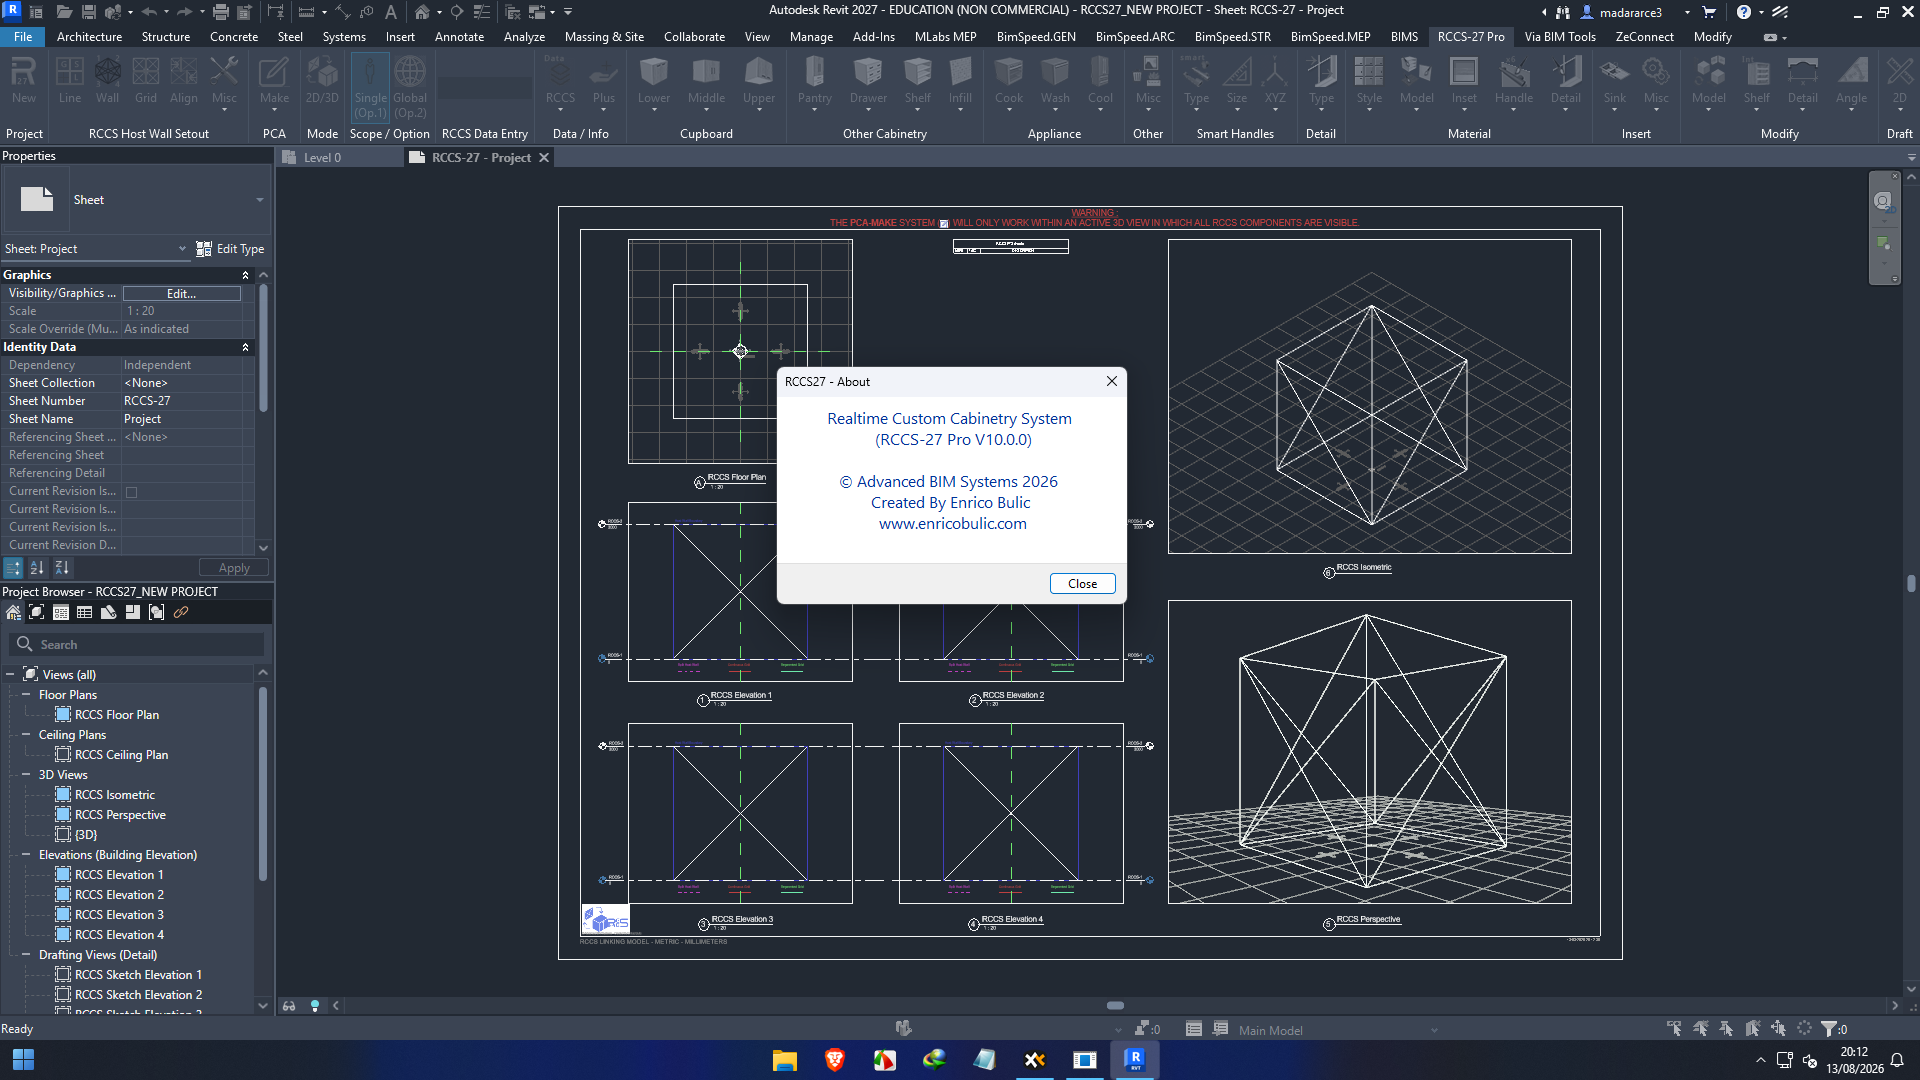The image size is (1920, 1080).
Task: Toggle properties sort Z to A
Action: click(62, 568)
